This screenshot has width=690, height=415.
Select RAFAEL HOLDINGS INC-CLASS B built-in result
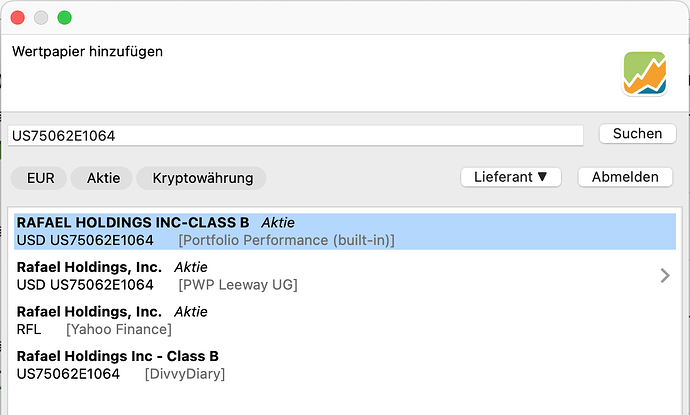[345, 231]
